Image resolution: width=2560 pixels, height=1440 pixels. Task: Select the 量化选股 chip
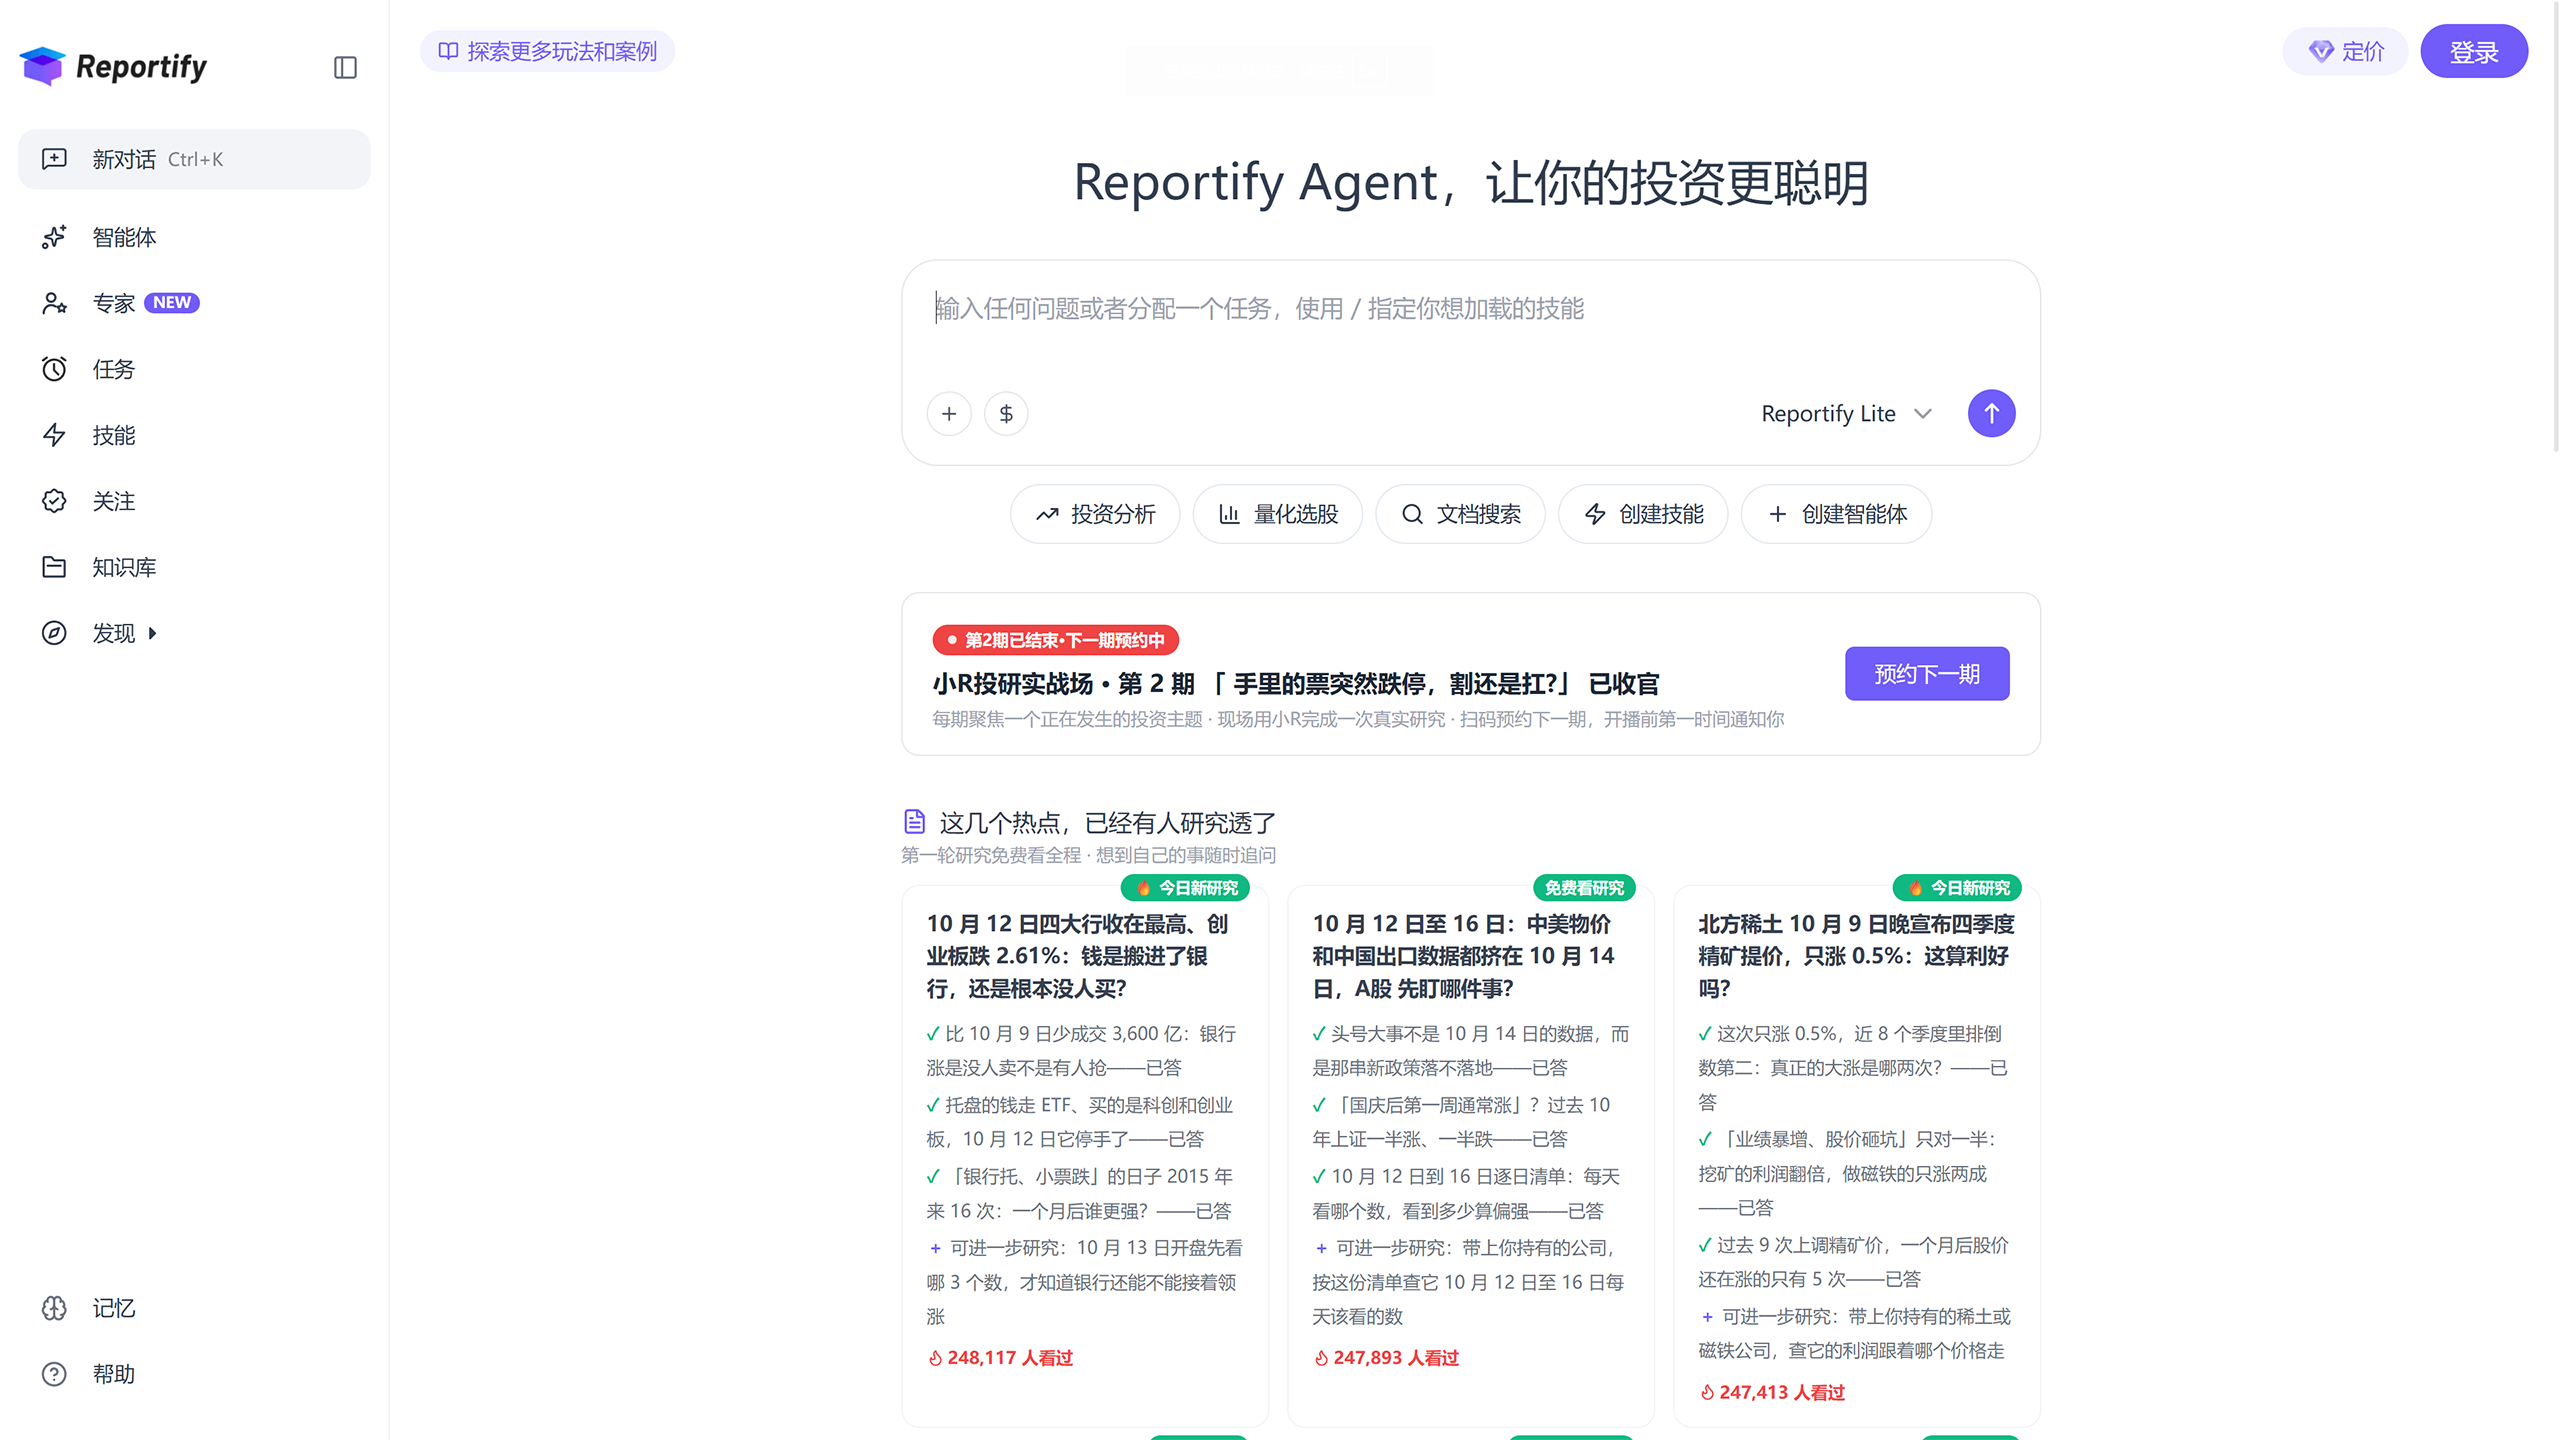1278,514
